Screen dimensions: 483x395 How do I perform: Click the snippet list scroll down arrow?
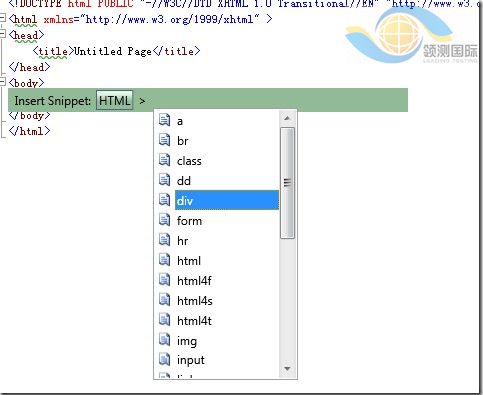pyautogui.click(x=287, y=369)
